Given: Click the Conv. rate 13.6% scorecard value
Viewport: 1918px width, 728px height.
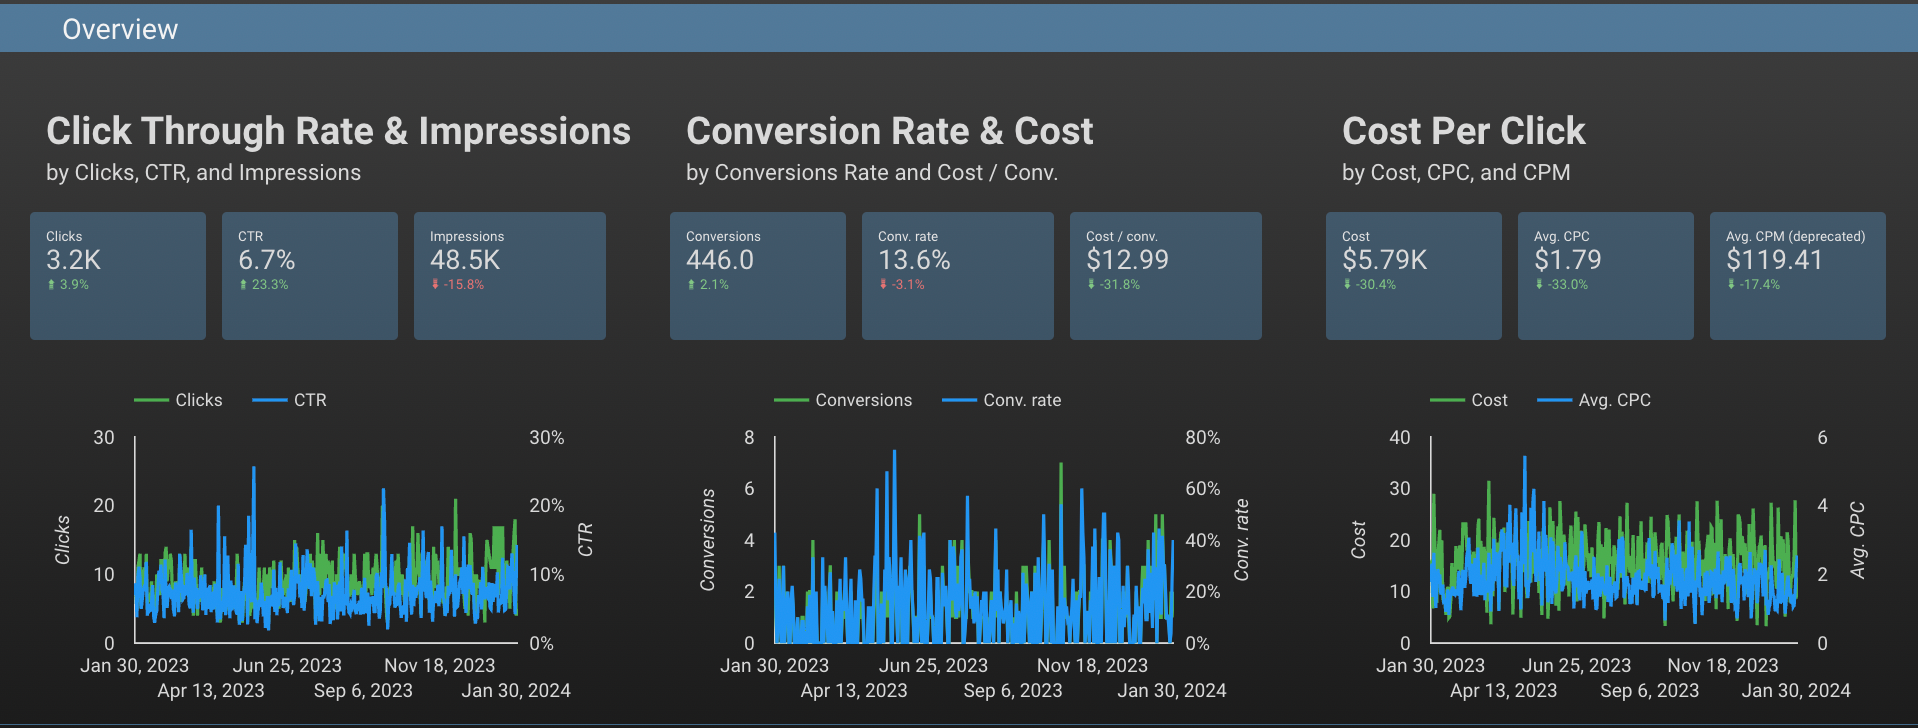Looking at the screenshot, I should (x=914, y=261).
